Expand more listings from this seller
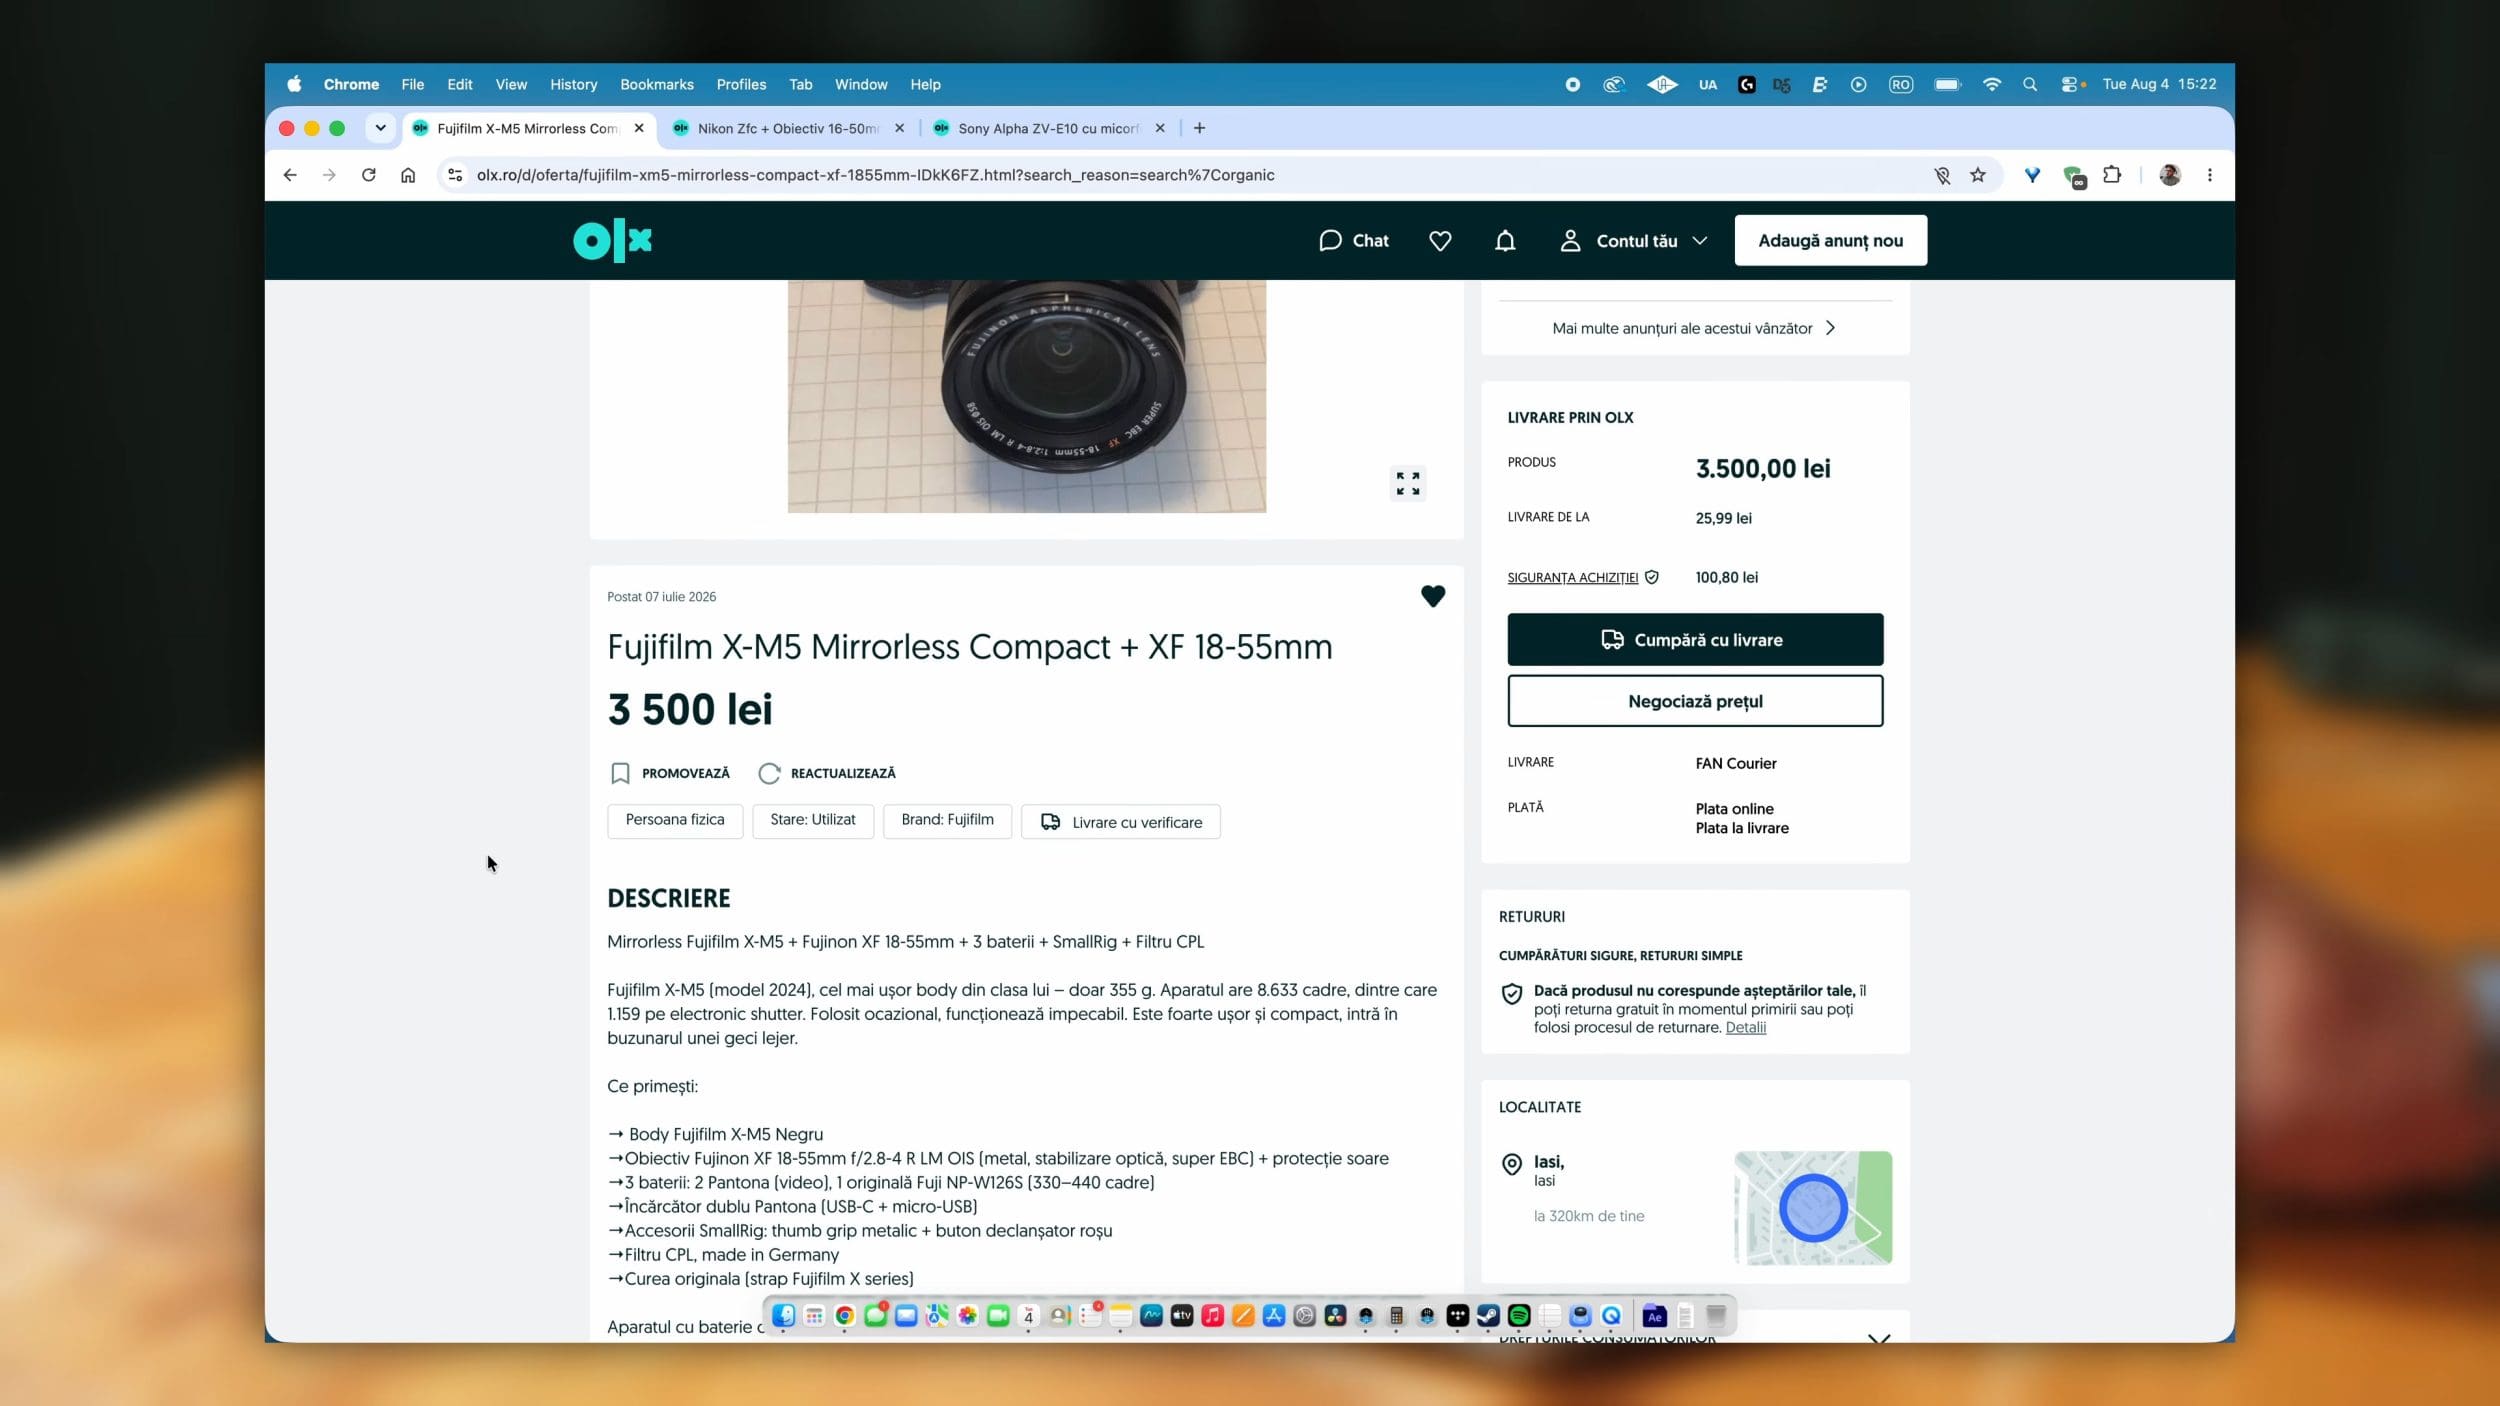Viewport: 2500px width, 1406px height. [x=1694, y=328]
